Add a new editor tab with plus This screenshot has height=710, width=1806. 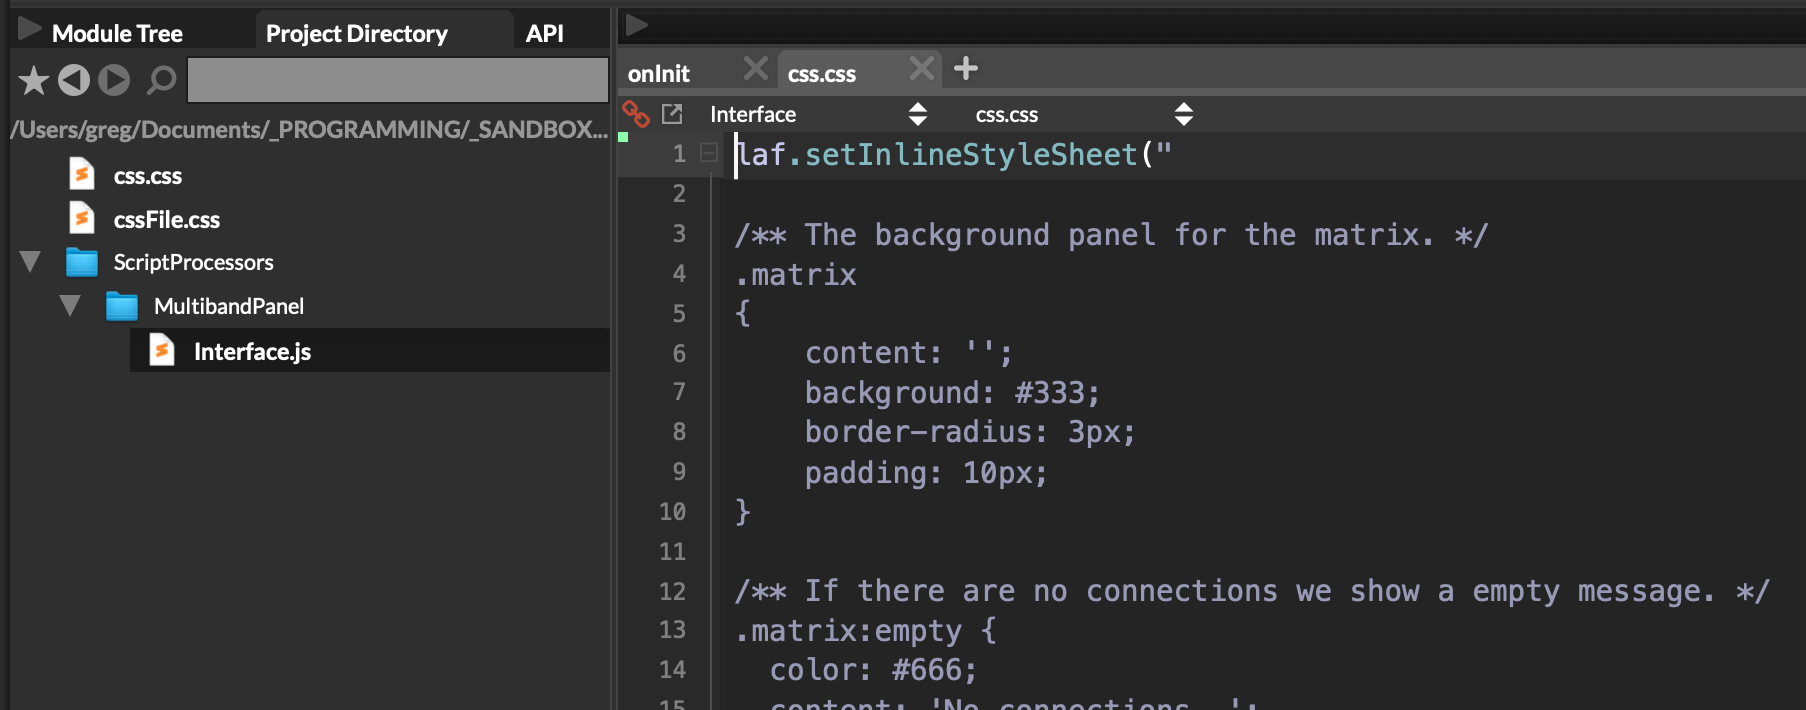(x=966, y=69)
